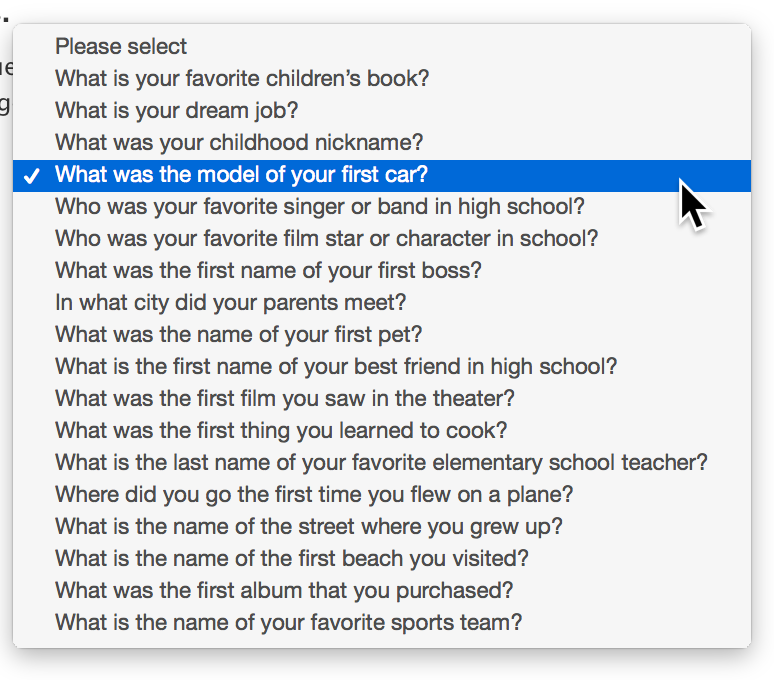The height and width of the screenshot is (680, 774).
Task: Pick 'first name of your first boss' question
Action: pos(382,271)
